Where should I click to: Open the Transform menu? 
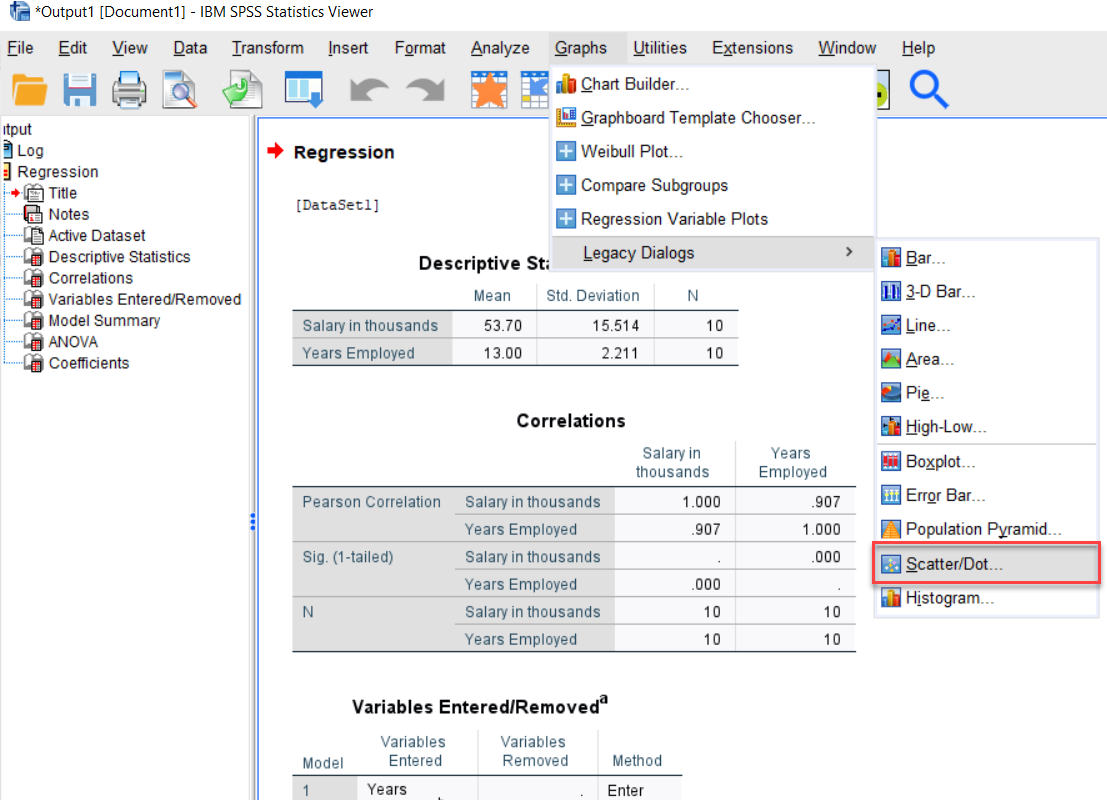[x=268, y=48]
